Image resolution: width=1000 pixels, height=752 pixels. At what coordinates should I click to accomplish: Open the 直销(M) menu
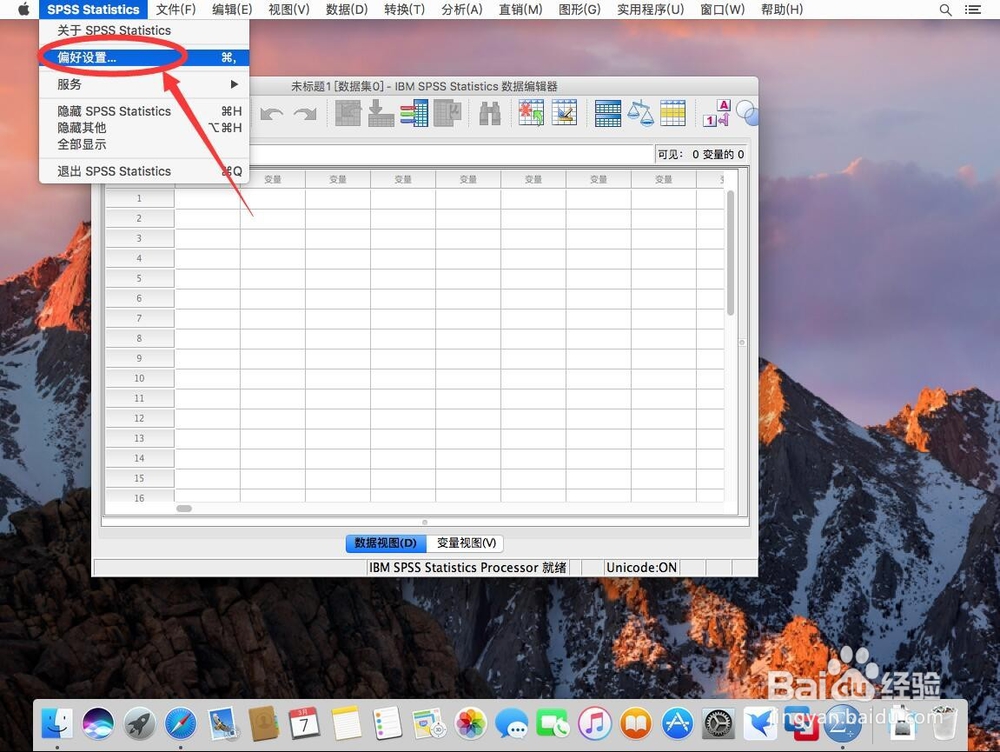click(x=520, y=10)
